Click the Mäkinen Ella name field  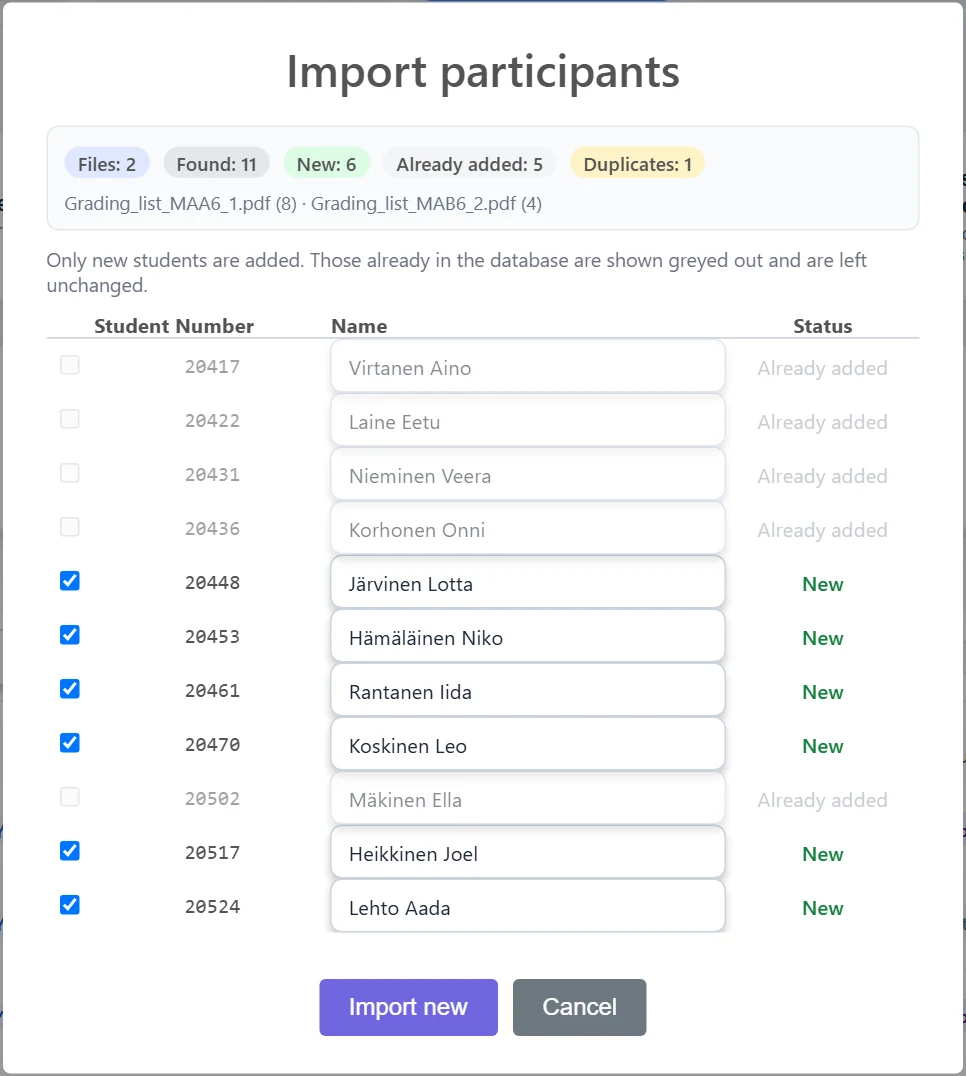[x=528, y=799]
